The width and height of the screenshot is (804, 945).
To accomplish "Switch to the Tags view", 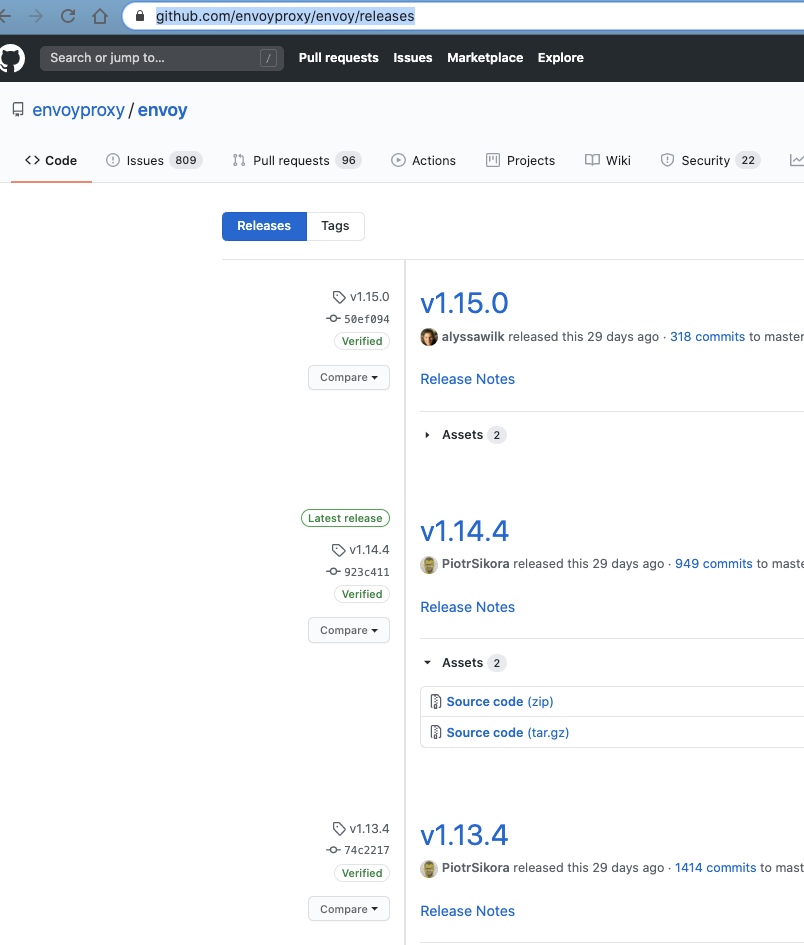I will [x=335, y=226].
